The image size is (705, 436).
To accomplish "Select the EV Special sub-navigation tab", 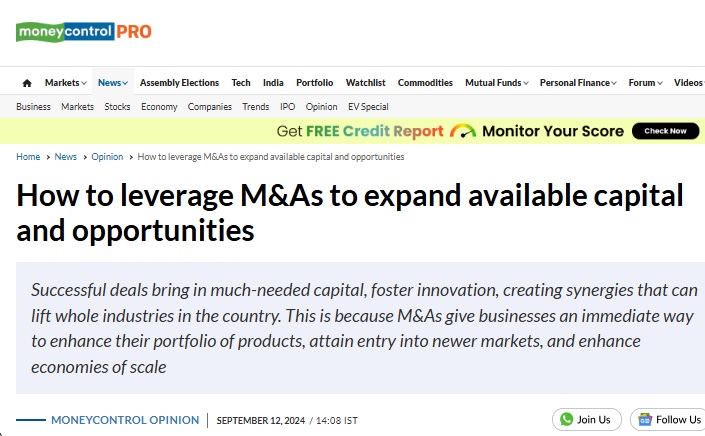I will (x=368, y=107).
